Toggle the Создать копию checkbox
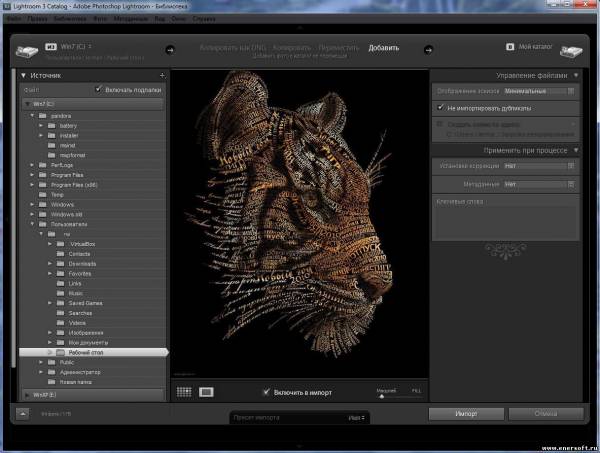This screenshot has height=453, width=600. point(440,124)
